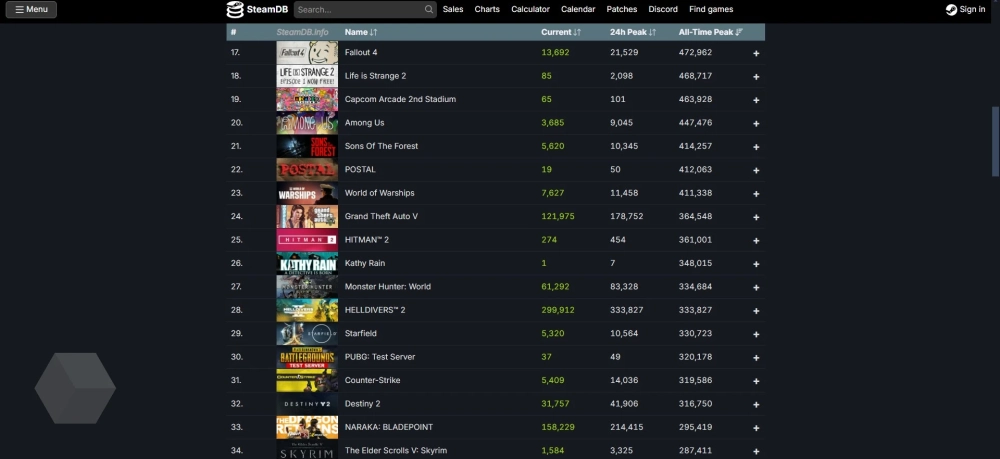Open the hamburger Menu button
Screen dimensions: 1000x459
pyautogui.click(x=31, y=9)
